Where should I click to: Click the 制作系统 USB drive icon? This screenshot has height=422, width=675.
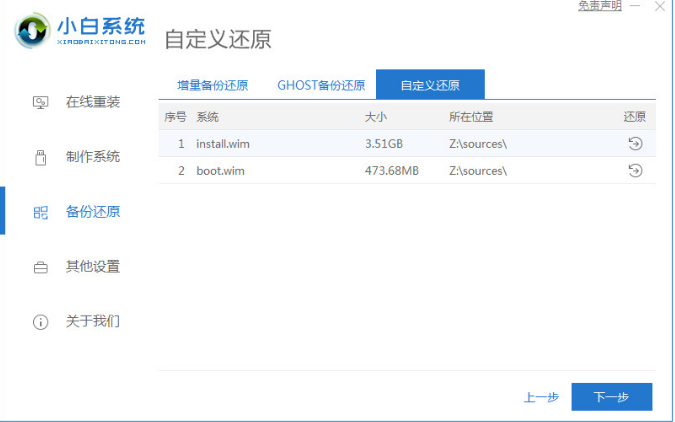coord(40,157)
